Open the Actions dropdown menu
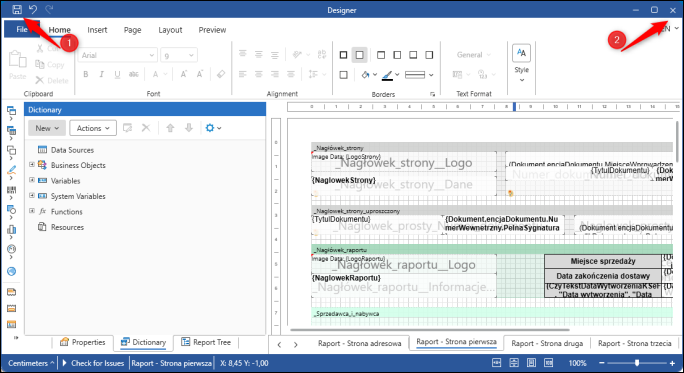 pyautogui.click(x=93, y=128)
